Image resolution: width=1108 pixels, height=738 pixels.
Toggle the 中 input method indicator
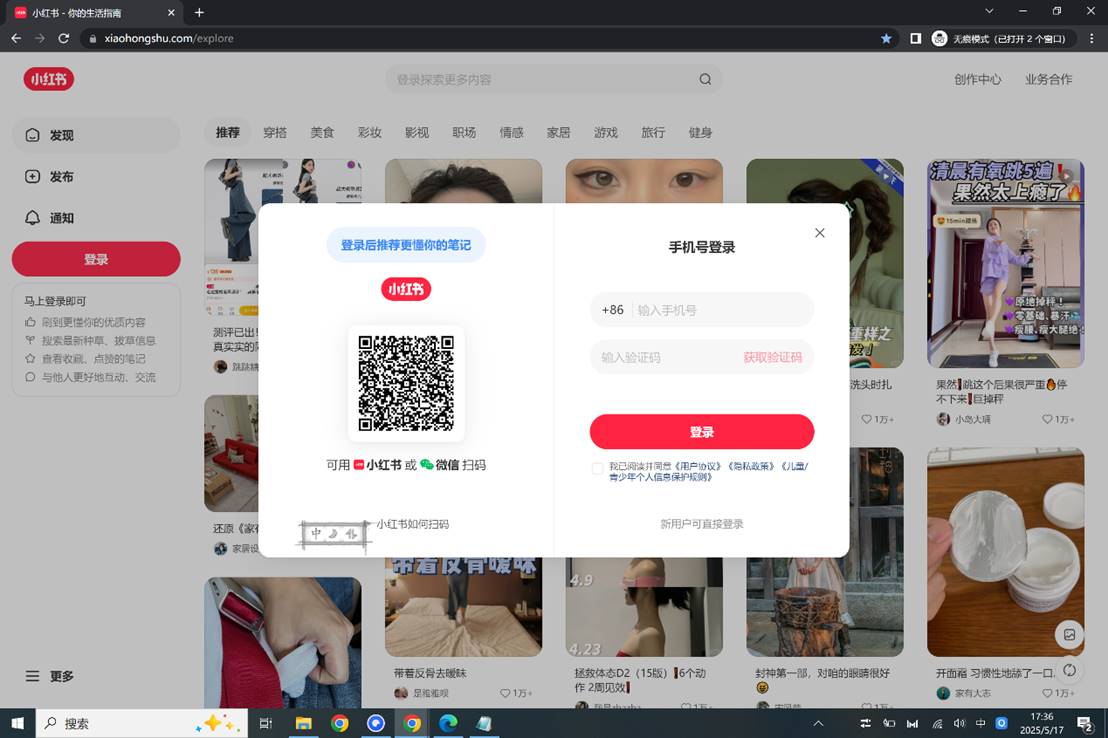click(980, 723)
